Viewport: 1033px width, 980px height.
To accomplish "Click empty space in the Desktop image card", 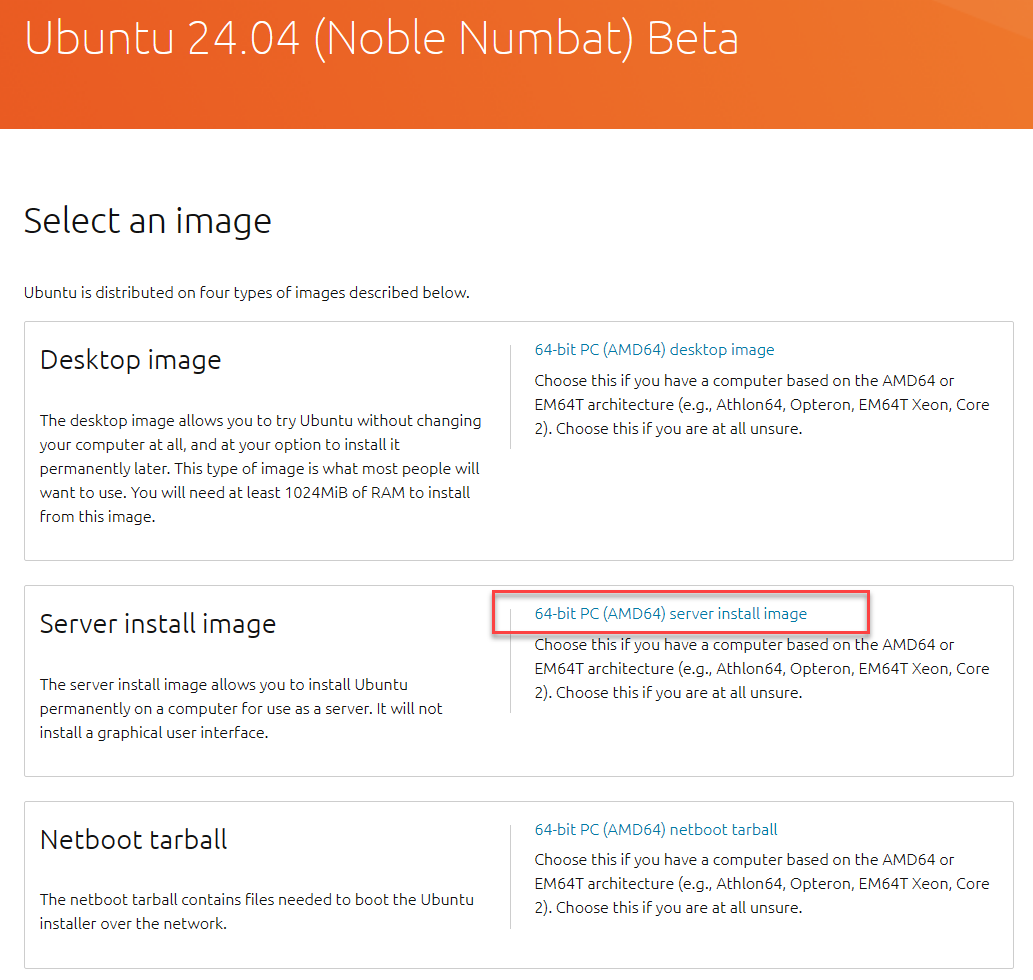I will pyautogui.click(x=760, y=510).
